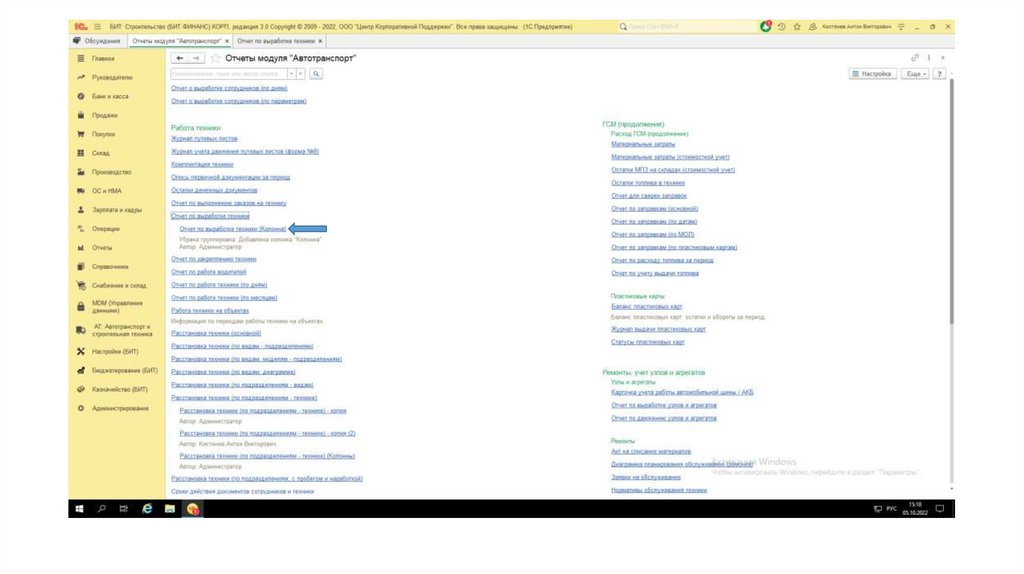Open the 'Снабжение и склад' sidebar section
The height and width of the screenshot is (574, 1024).
click(119, 286)
